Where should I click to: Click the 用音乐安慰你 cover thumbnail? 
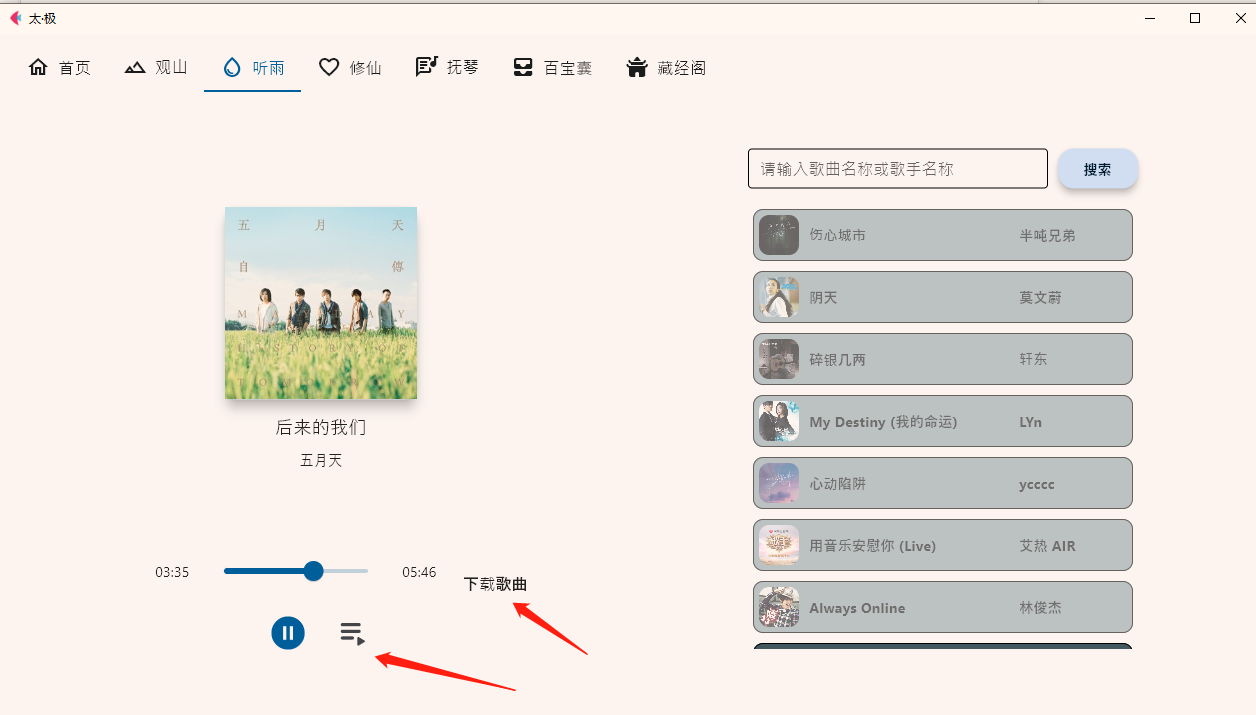(x=779, y=545)
